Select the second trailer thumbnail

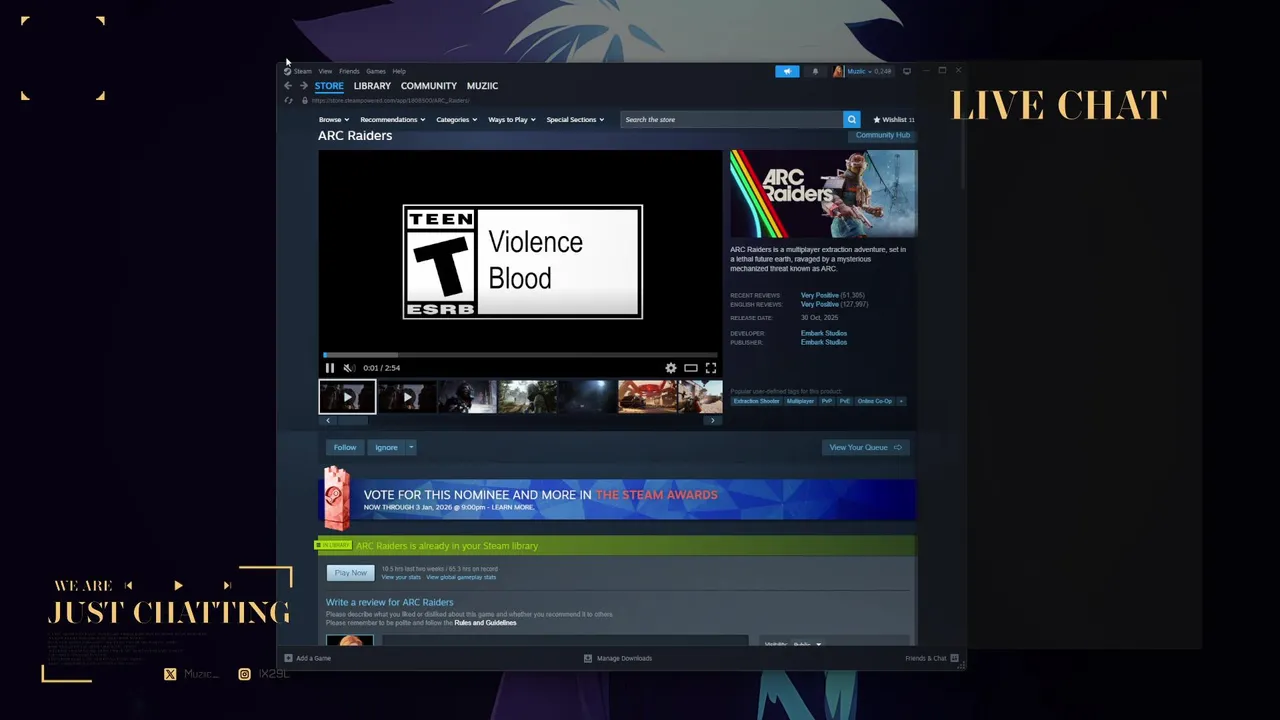tap(407, 397)
